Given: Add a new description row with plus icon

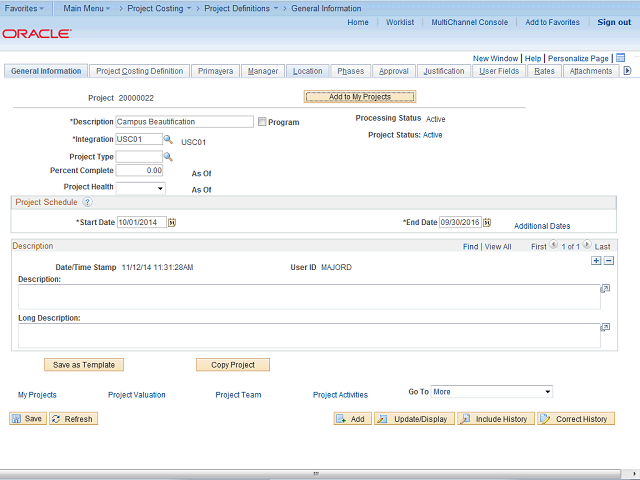Looking at the screenshot, I should [597, 260].
